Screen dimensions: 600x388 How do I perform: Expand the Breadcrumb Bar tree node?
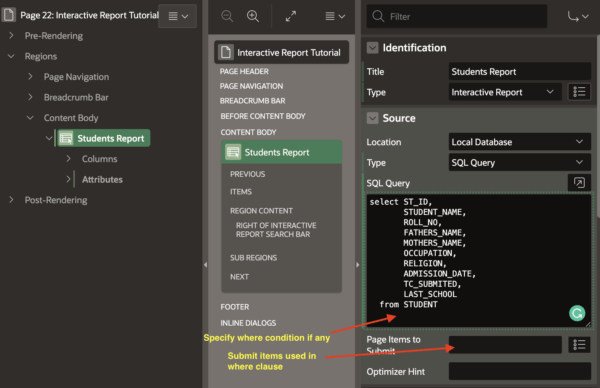(x=30, y=97)
